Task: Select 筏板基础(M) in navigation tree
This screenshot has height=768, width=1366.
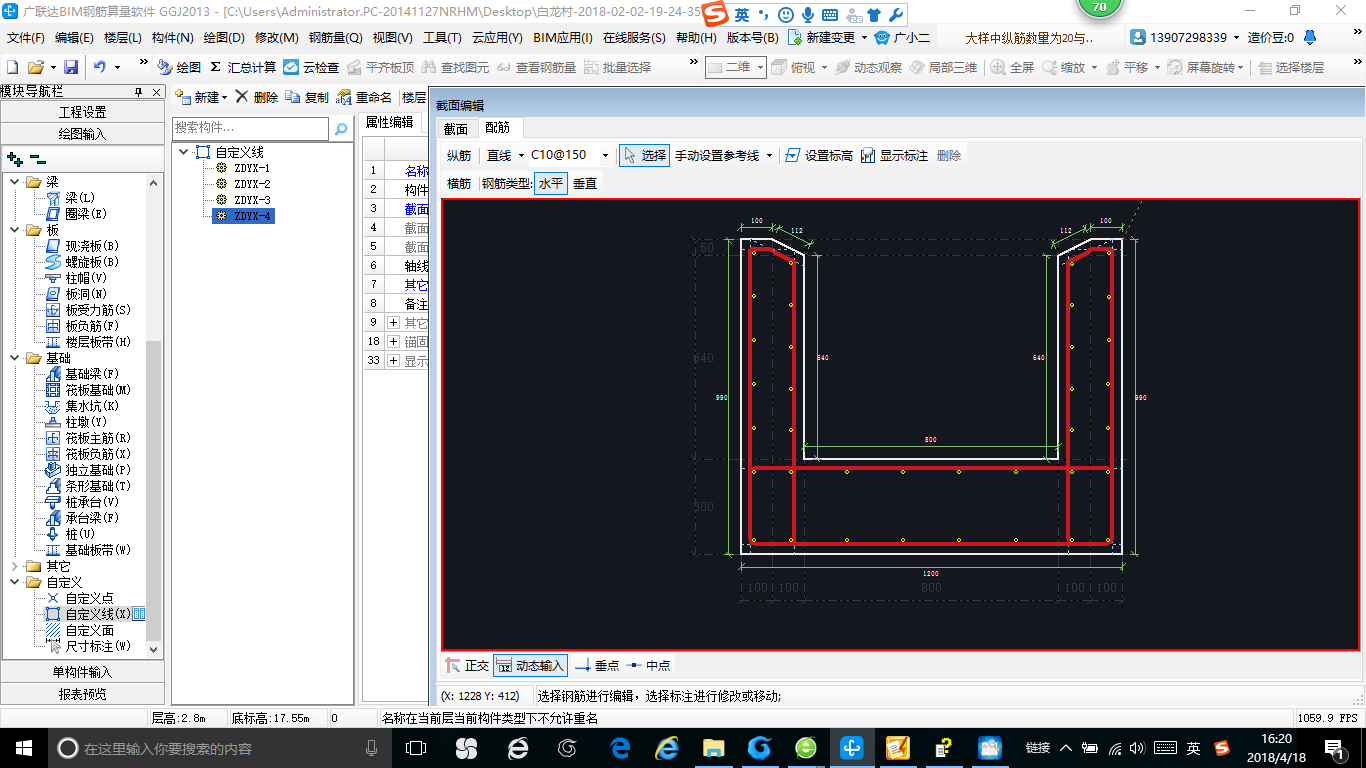Action: click(x=88, y=390)
